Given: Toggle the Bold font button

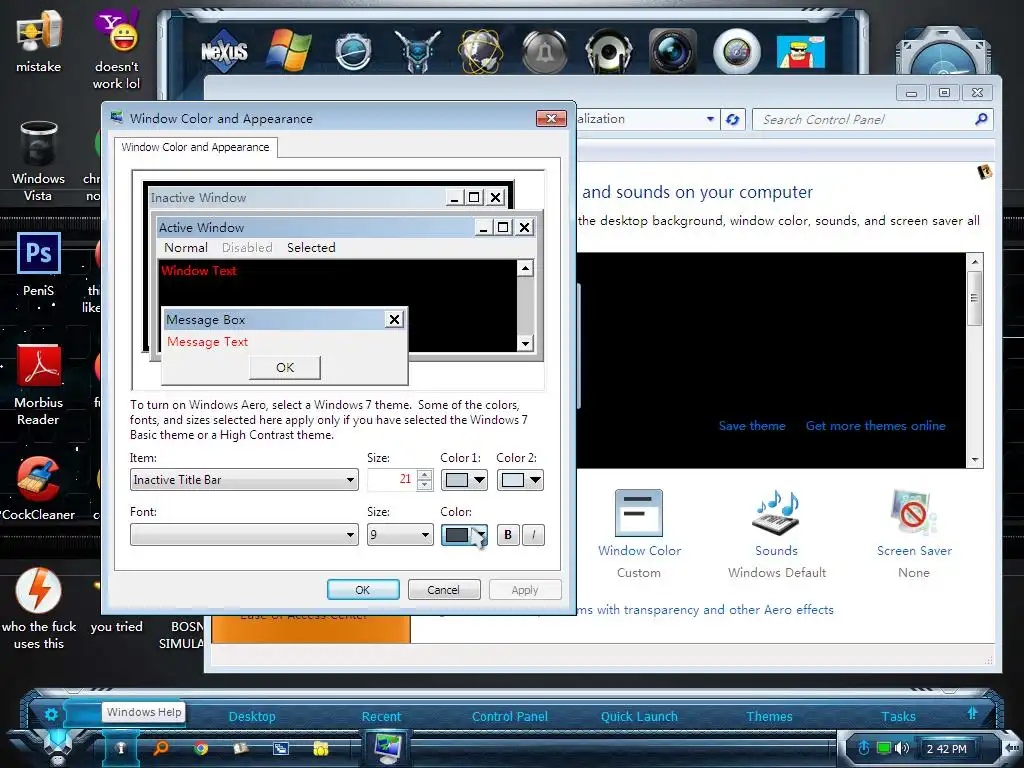Looking at the screenshot, I should [x=508, y=535].
